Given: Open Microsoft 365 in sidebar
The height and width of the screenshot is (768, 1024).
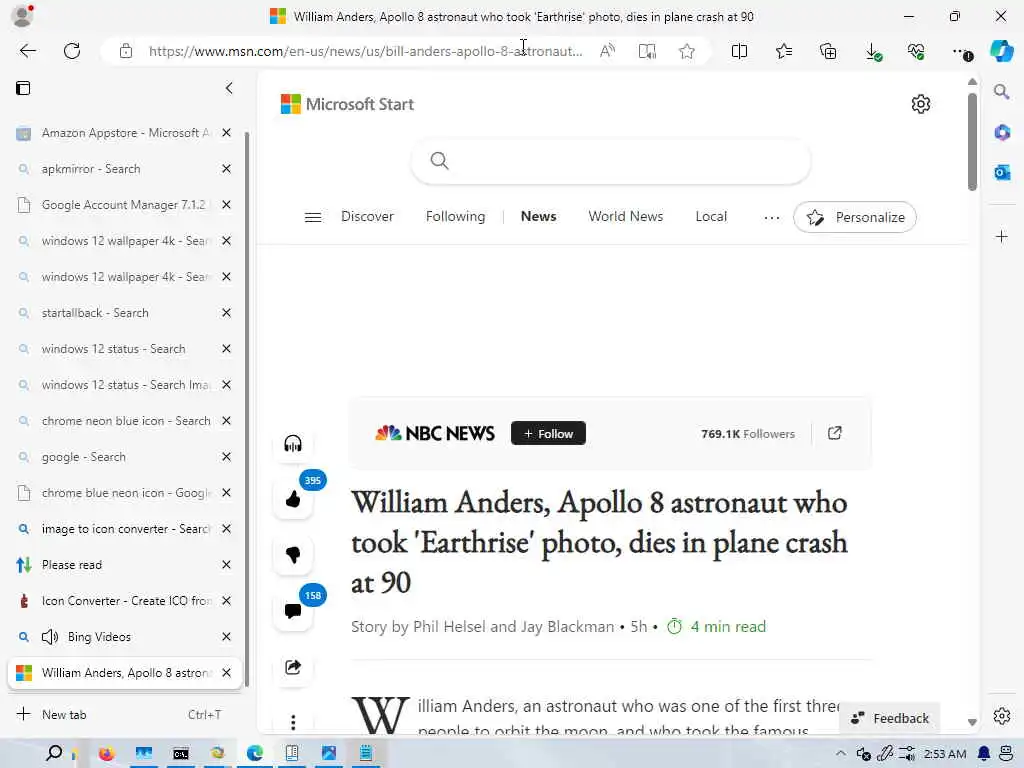Looking at the screenshot, I should coord(1002,133).
